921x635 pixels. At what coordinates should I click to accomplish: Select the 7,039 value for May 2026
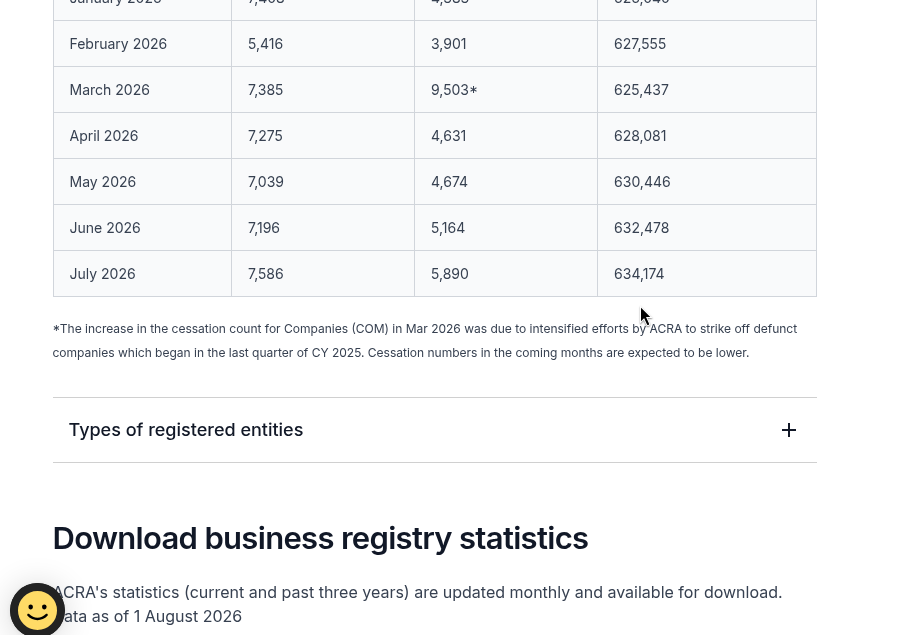265,182
